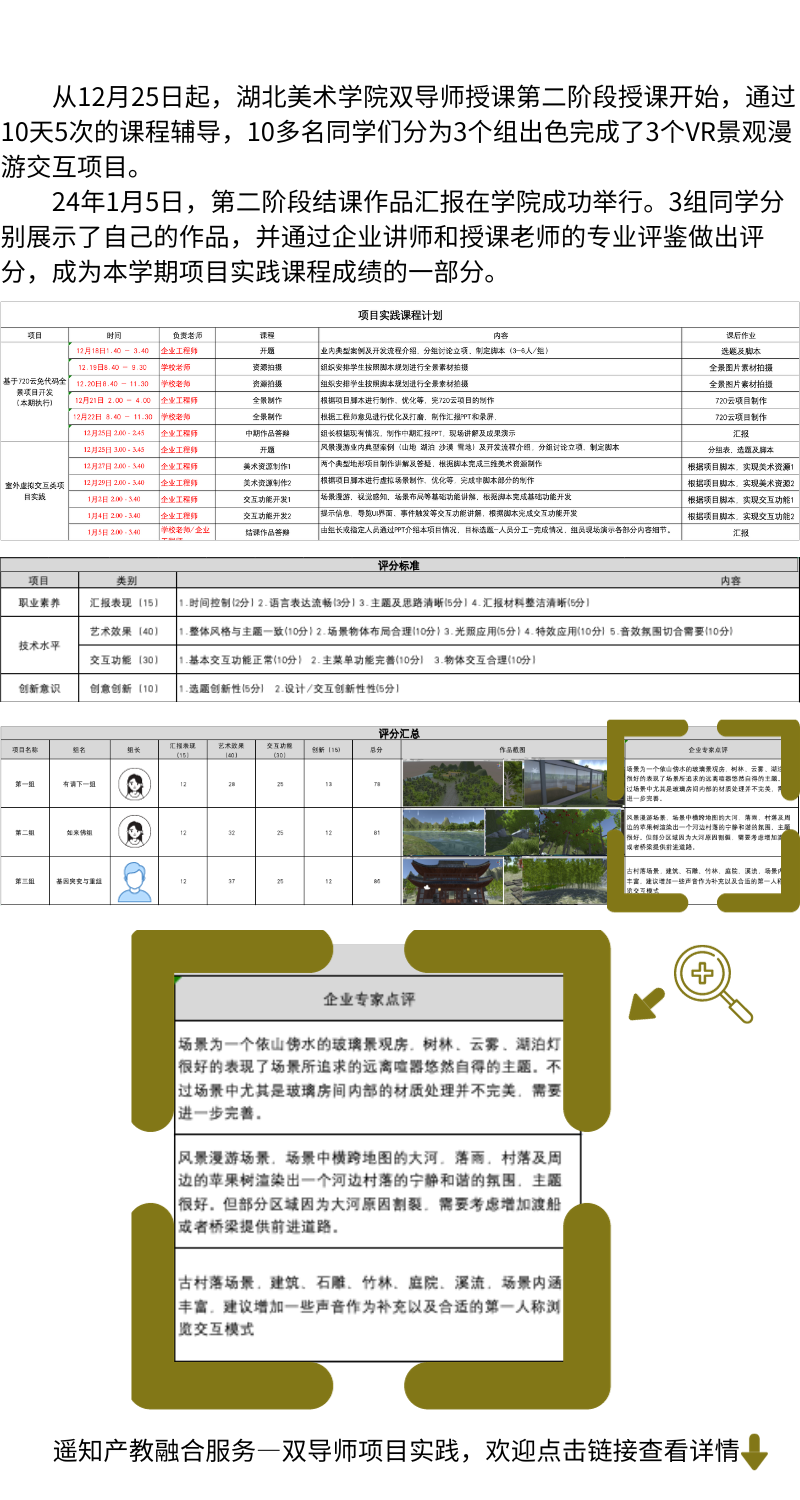Click the 评分标准 table header

point(399,565)
